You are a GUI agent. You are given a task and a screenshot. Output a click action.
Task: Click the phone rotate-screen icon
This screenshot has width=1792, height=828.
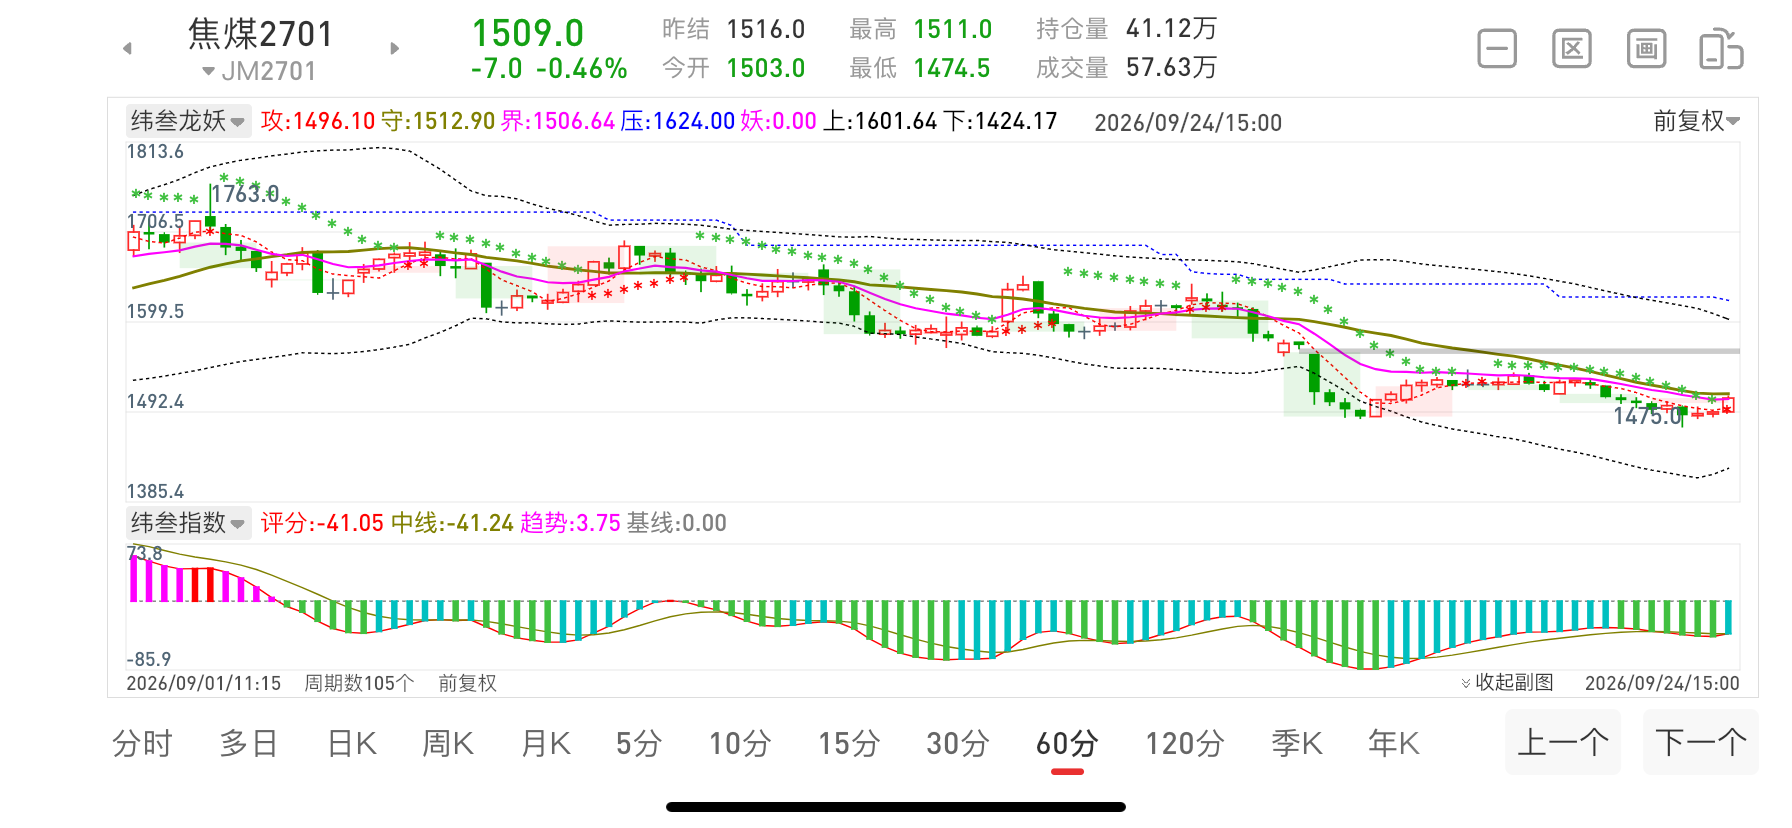pos(1721,49)
